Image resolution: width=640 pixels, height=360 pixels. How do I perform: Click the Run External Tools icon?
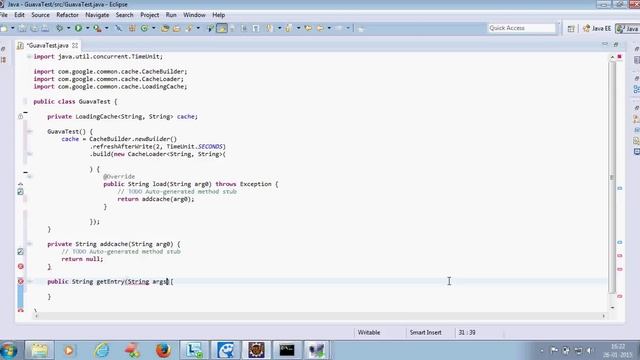click(97, 28)
